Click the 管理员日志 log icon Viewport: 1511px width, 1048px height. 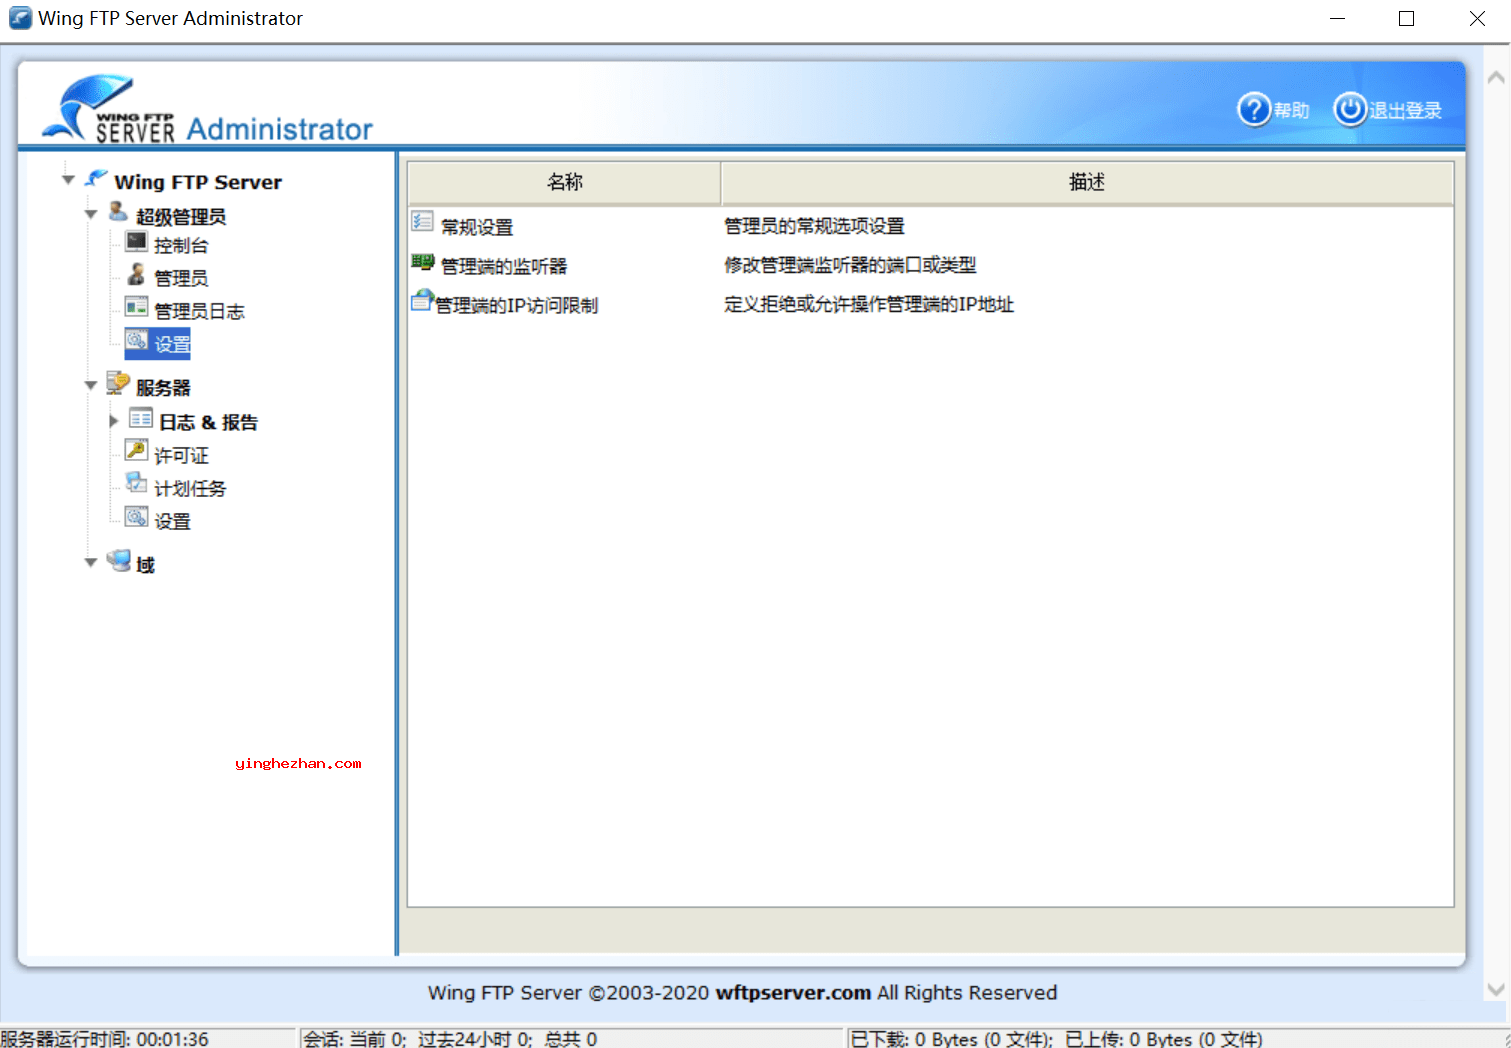(x=136, y=307)
